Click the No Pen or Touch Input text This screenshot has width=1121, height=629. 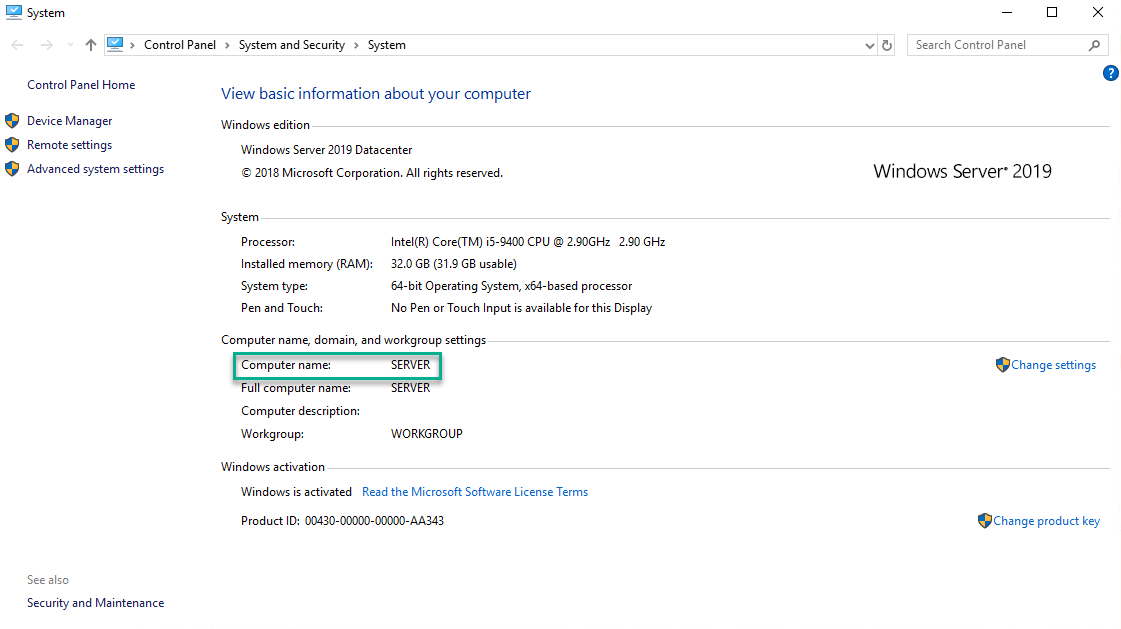[521, 309]
